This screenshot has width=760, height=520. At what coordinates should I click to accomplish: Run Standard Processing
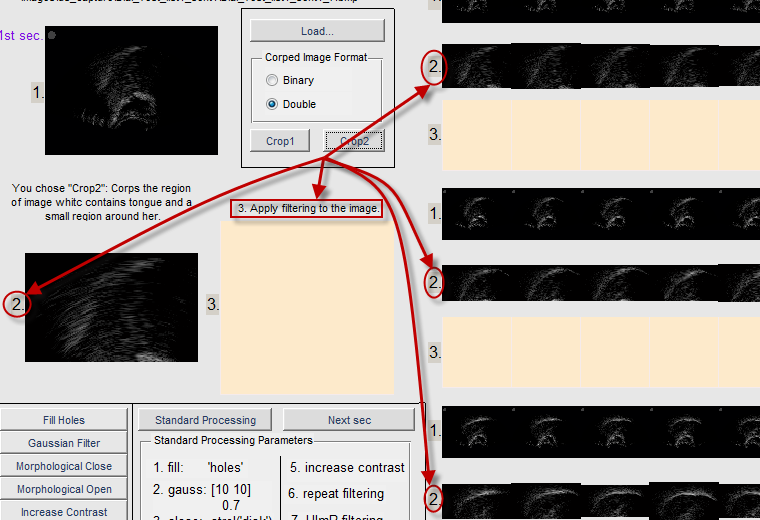pos(205,420)
